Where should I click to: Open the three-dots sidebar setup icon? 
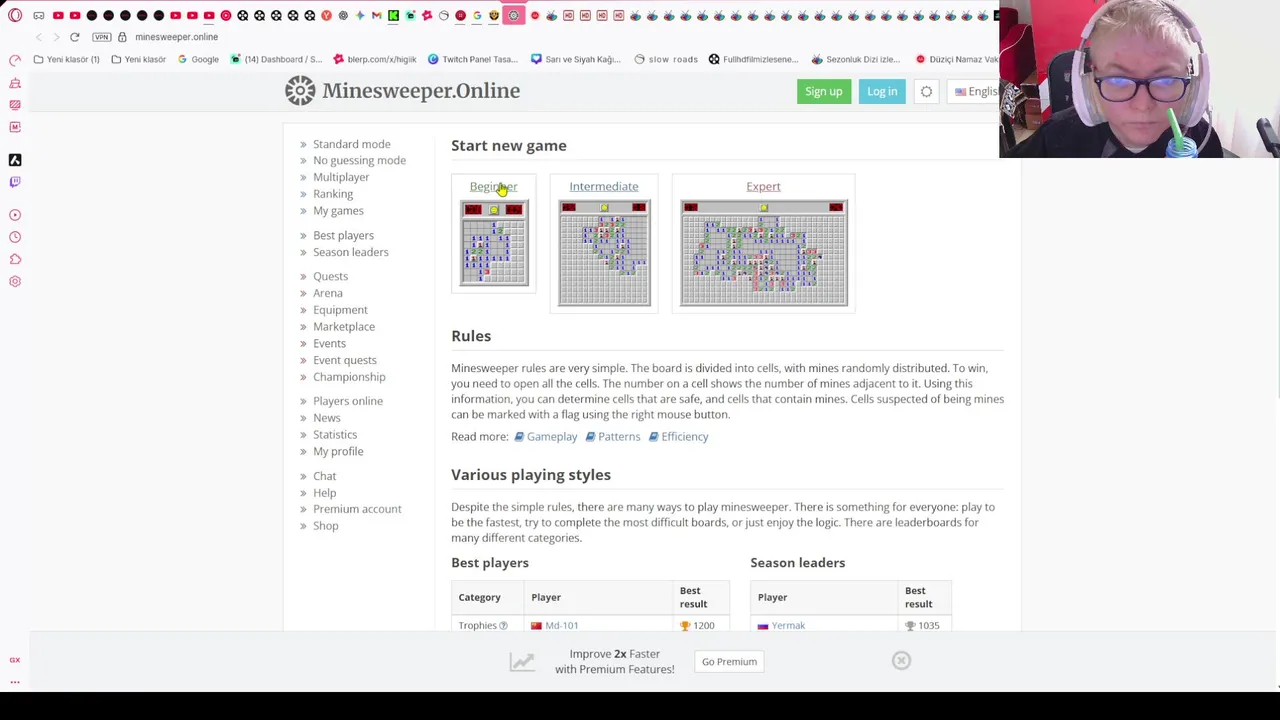(15, 682)
